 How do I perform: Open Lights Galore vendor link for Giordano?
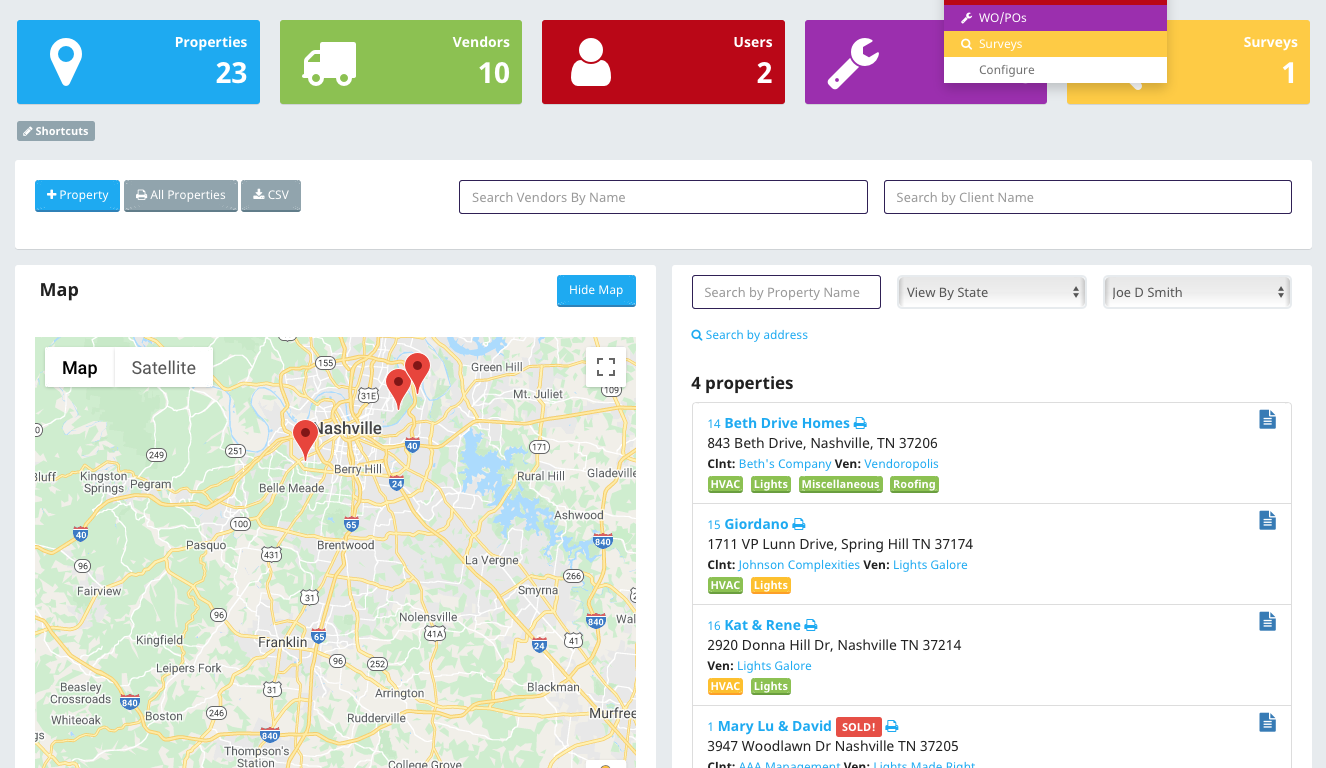[x=930, y=565]
